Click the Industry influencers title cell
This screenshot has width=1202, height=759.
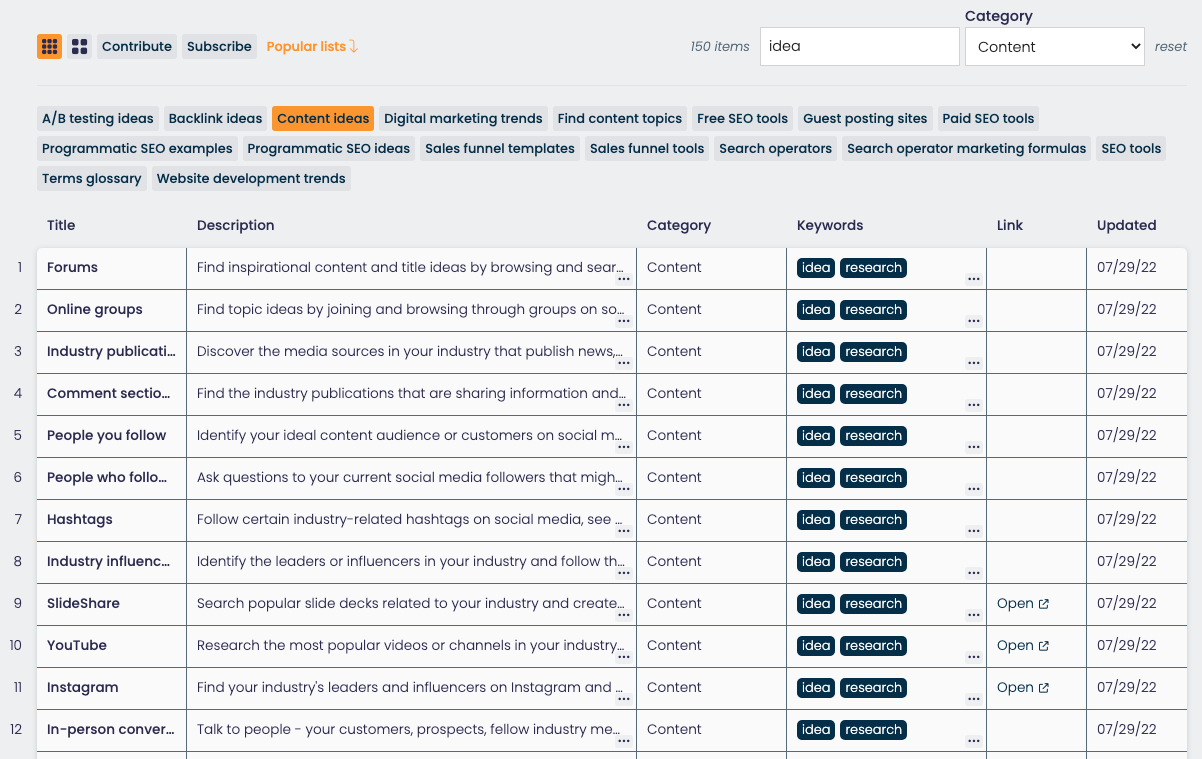point(112,561)
